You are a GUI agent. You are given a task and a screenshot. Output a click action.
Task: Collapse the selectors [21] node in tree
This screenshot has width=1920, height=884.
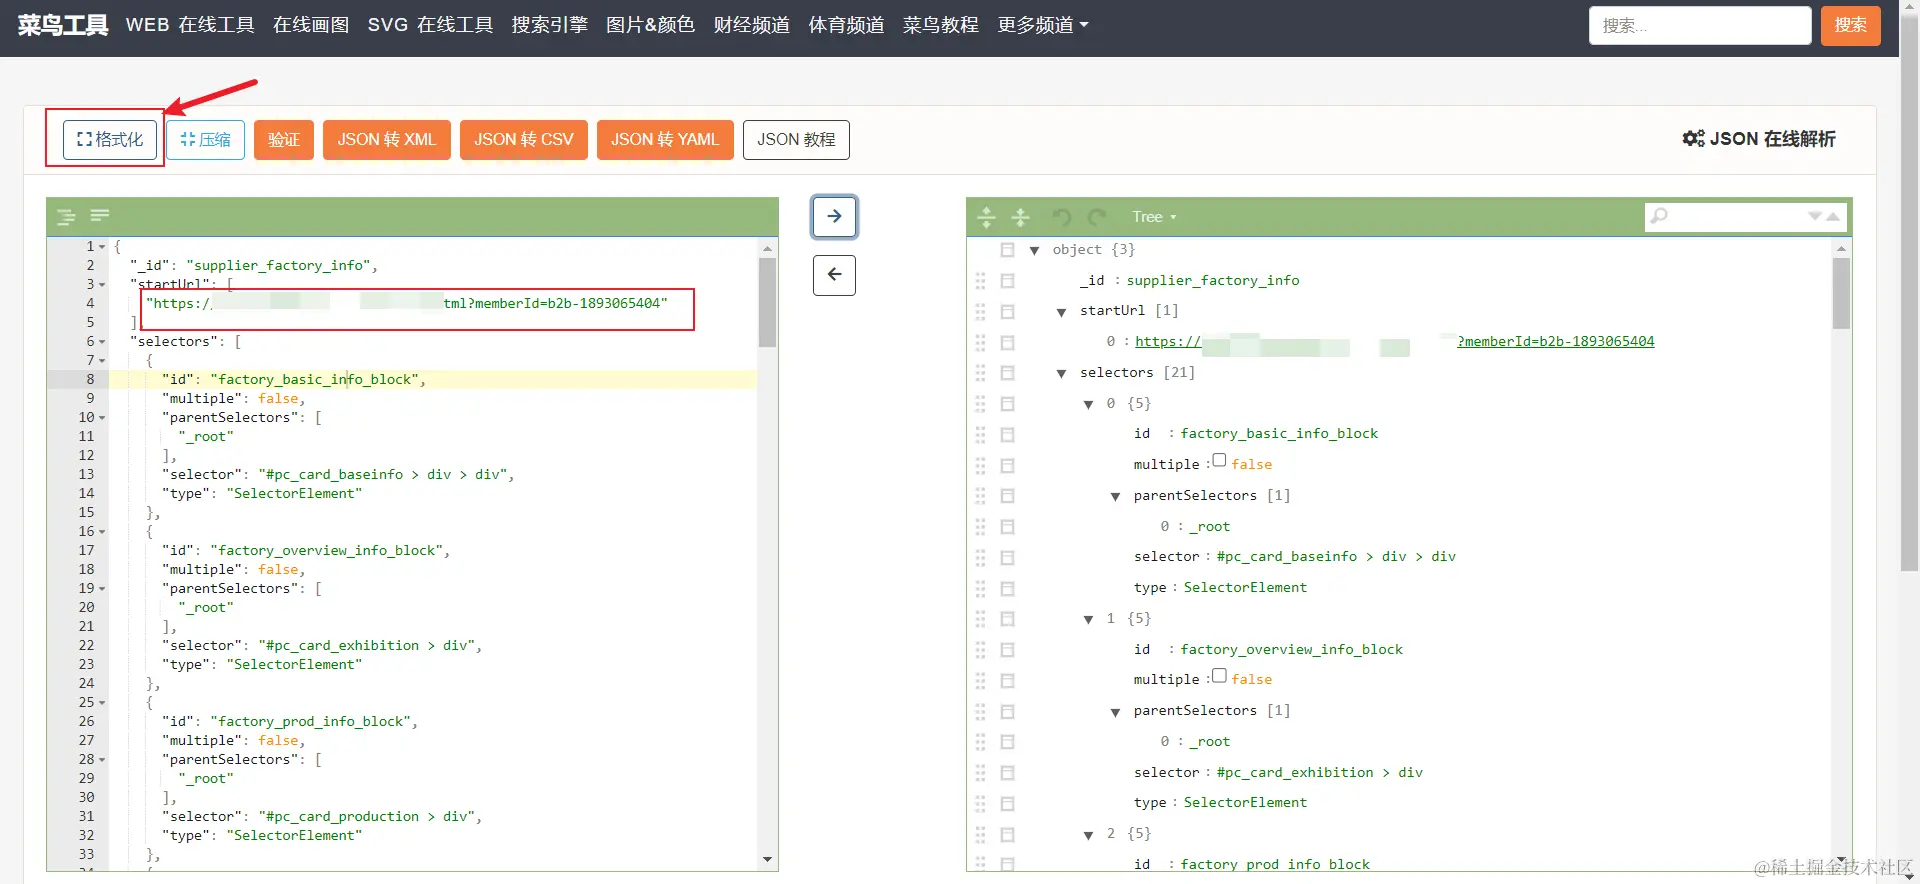(1061, 374)
